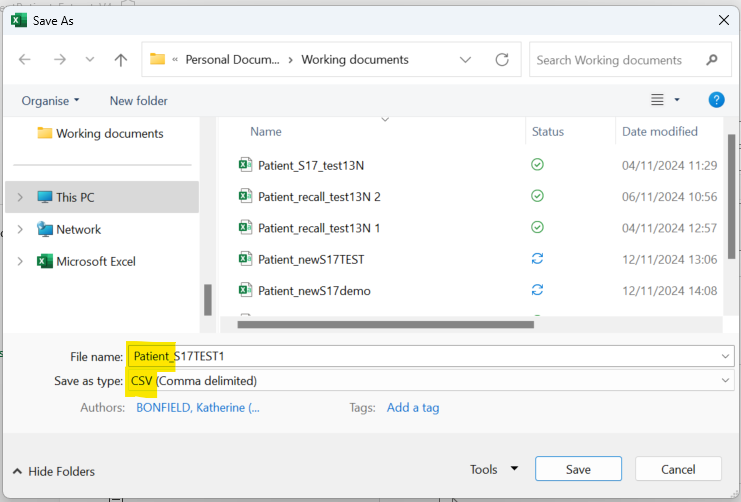Click the Excel icon of Patient_recall_test13N 2
Viewport: 741px width, 502px height.
tap(245, 196)
